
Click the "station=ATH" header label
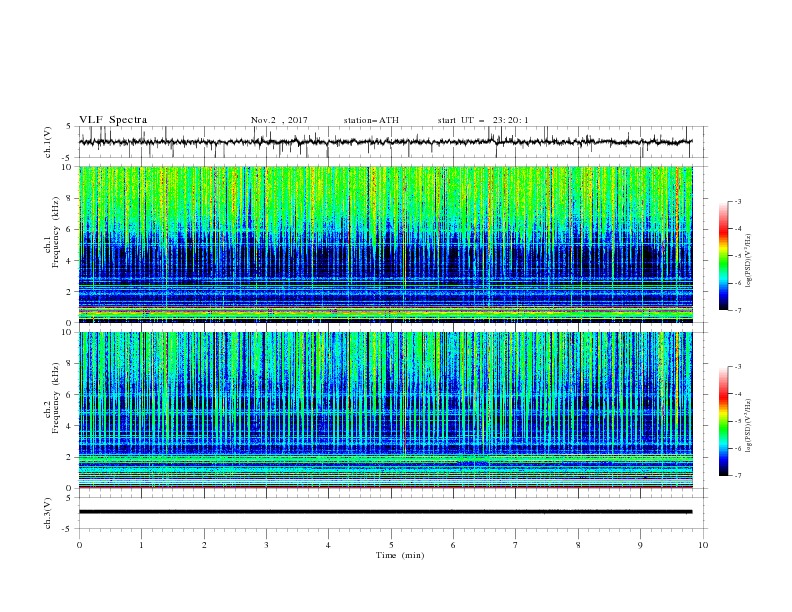coord(371,120)
